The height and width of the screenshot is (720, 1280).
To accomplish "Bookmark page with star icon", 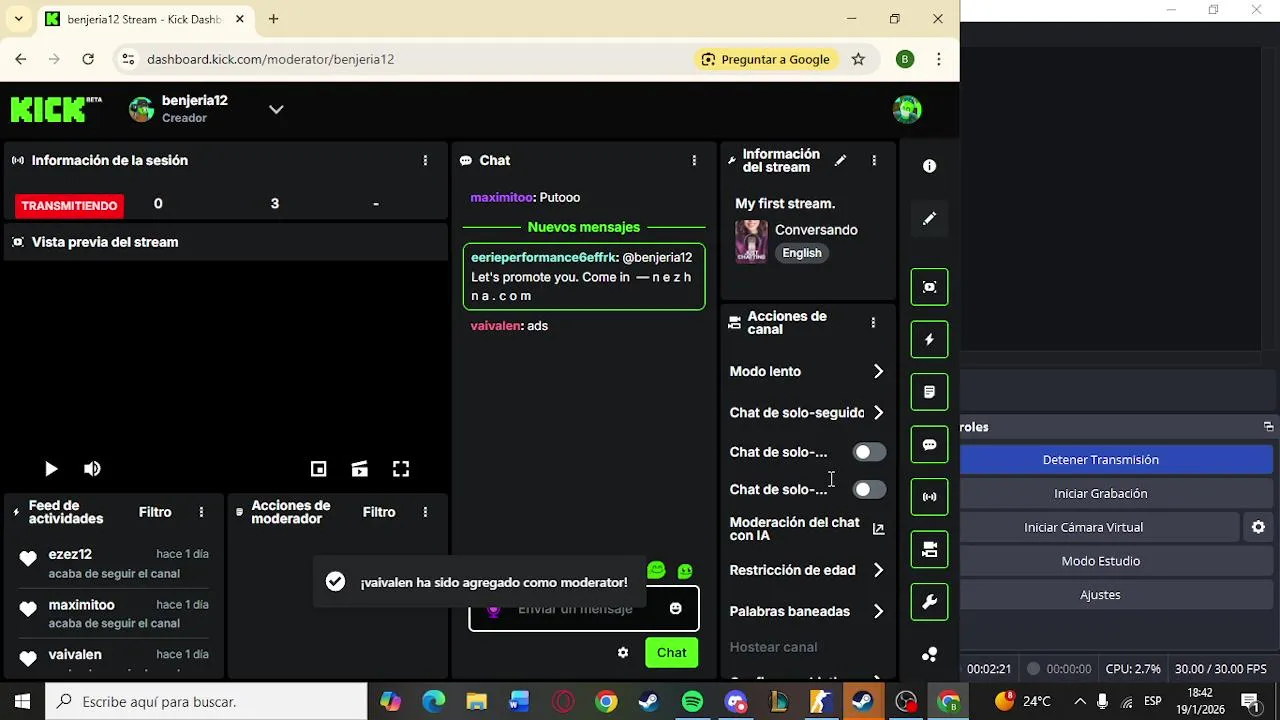I will (858, 59).
